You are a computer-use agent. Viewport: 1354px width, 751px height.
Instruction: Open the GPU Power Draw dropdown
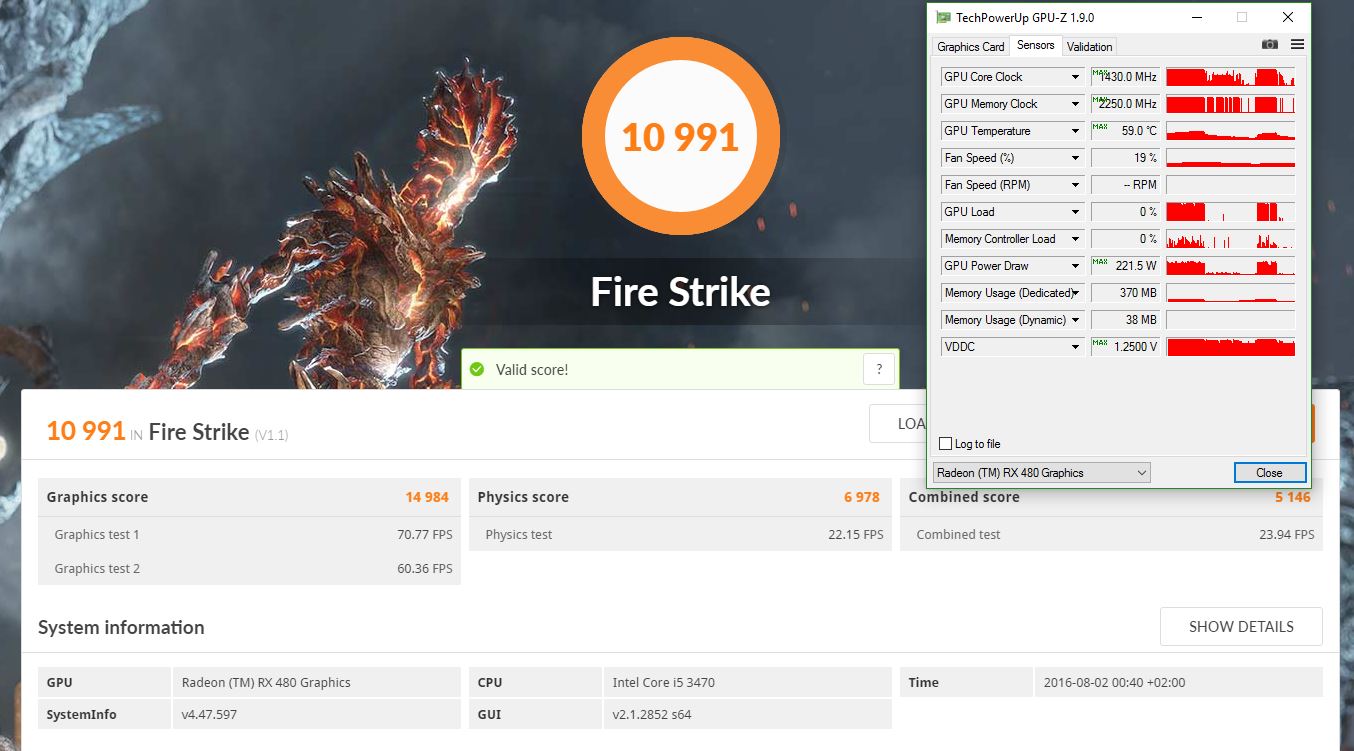(x=1076, y=266)
